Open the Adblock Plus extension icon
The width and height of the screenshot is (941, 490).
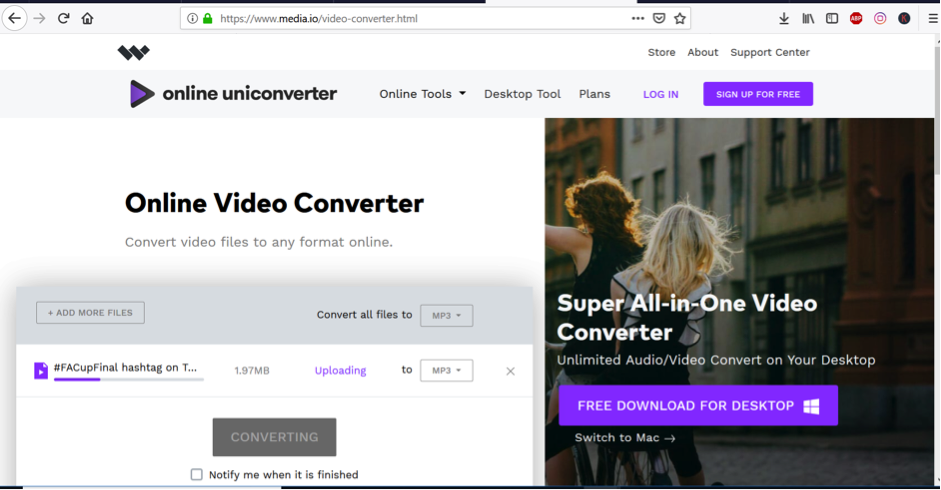[856, 19]
